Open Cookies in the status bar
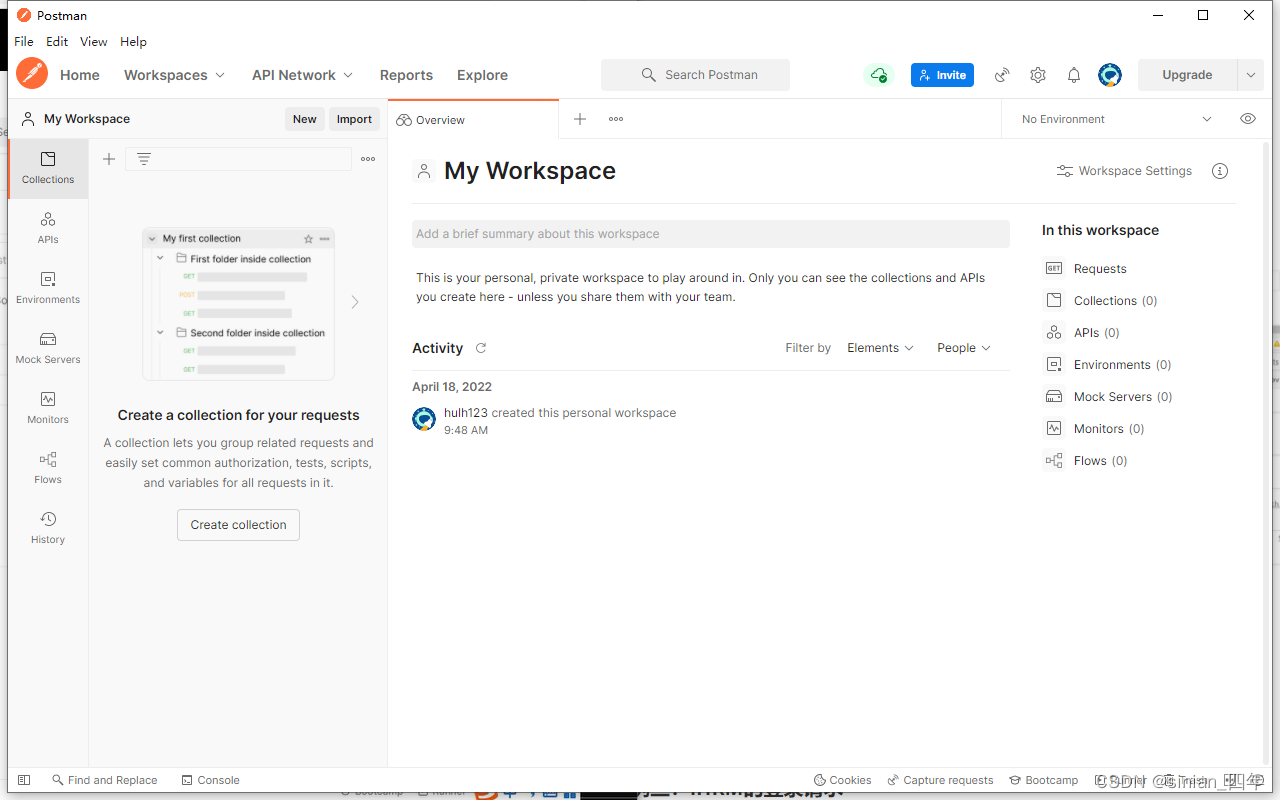 (x=842, y=780)
